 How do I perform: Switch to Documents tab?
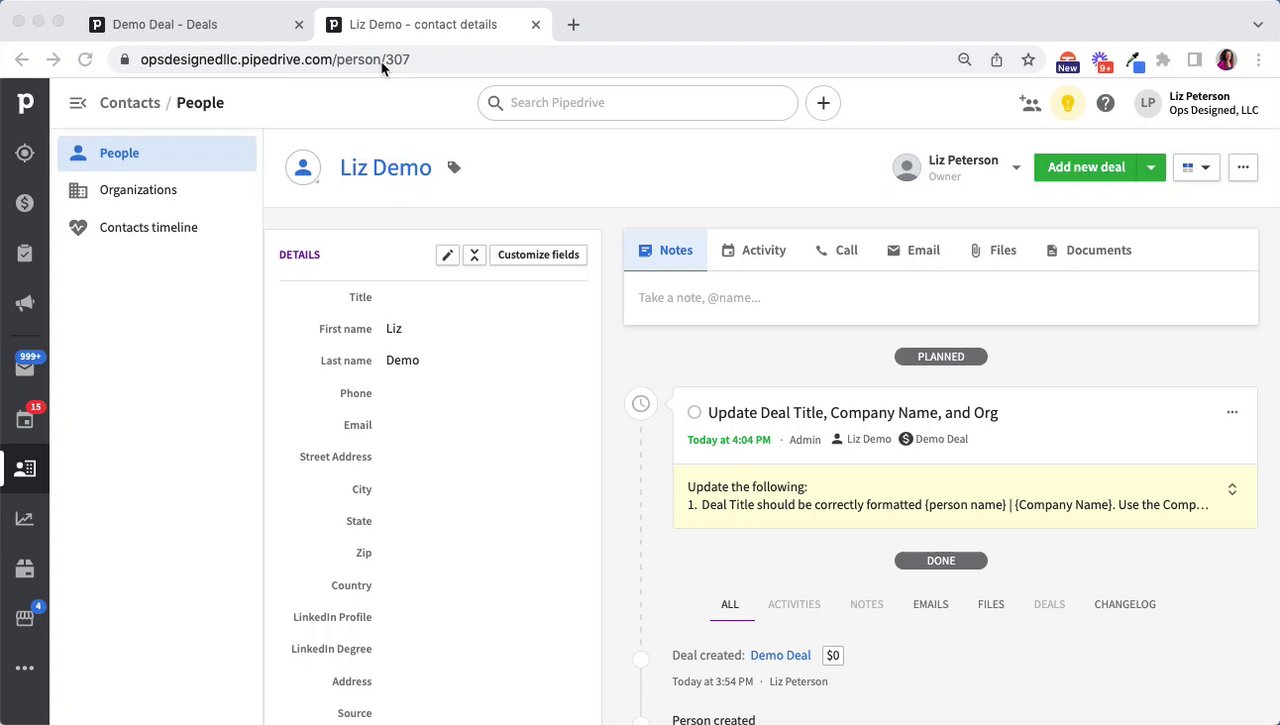1088,250
